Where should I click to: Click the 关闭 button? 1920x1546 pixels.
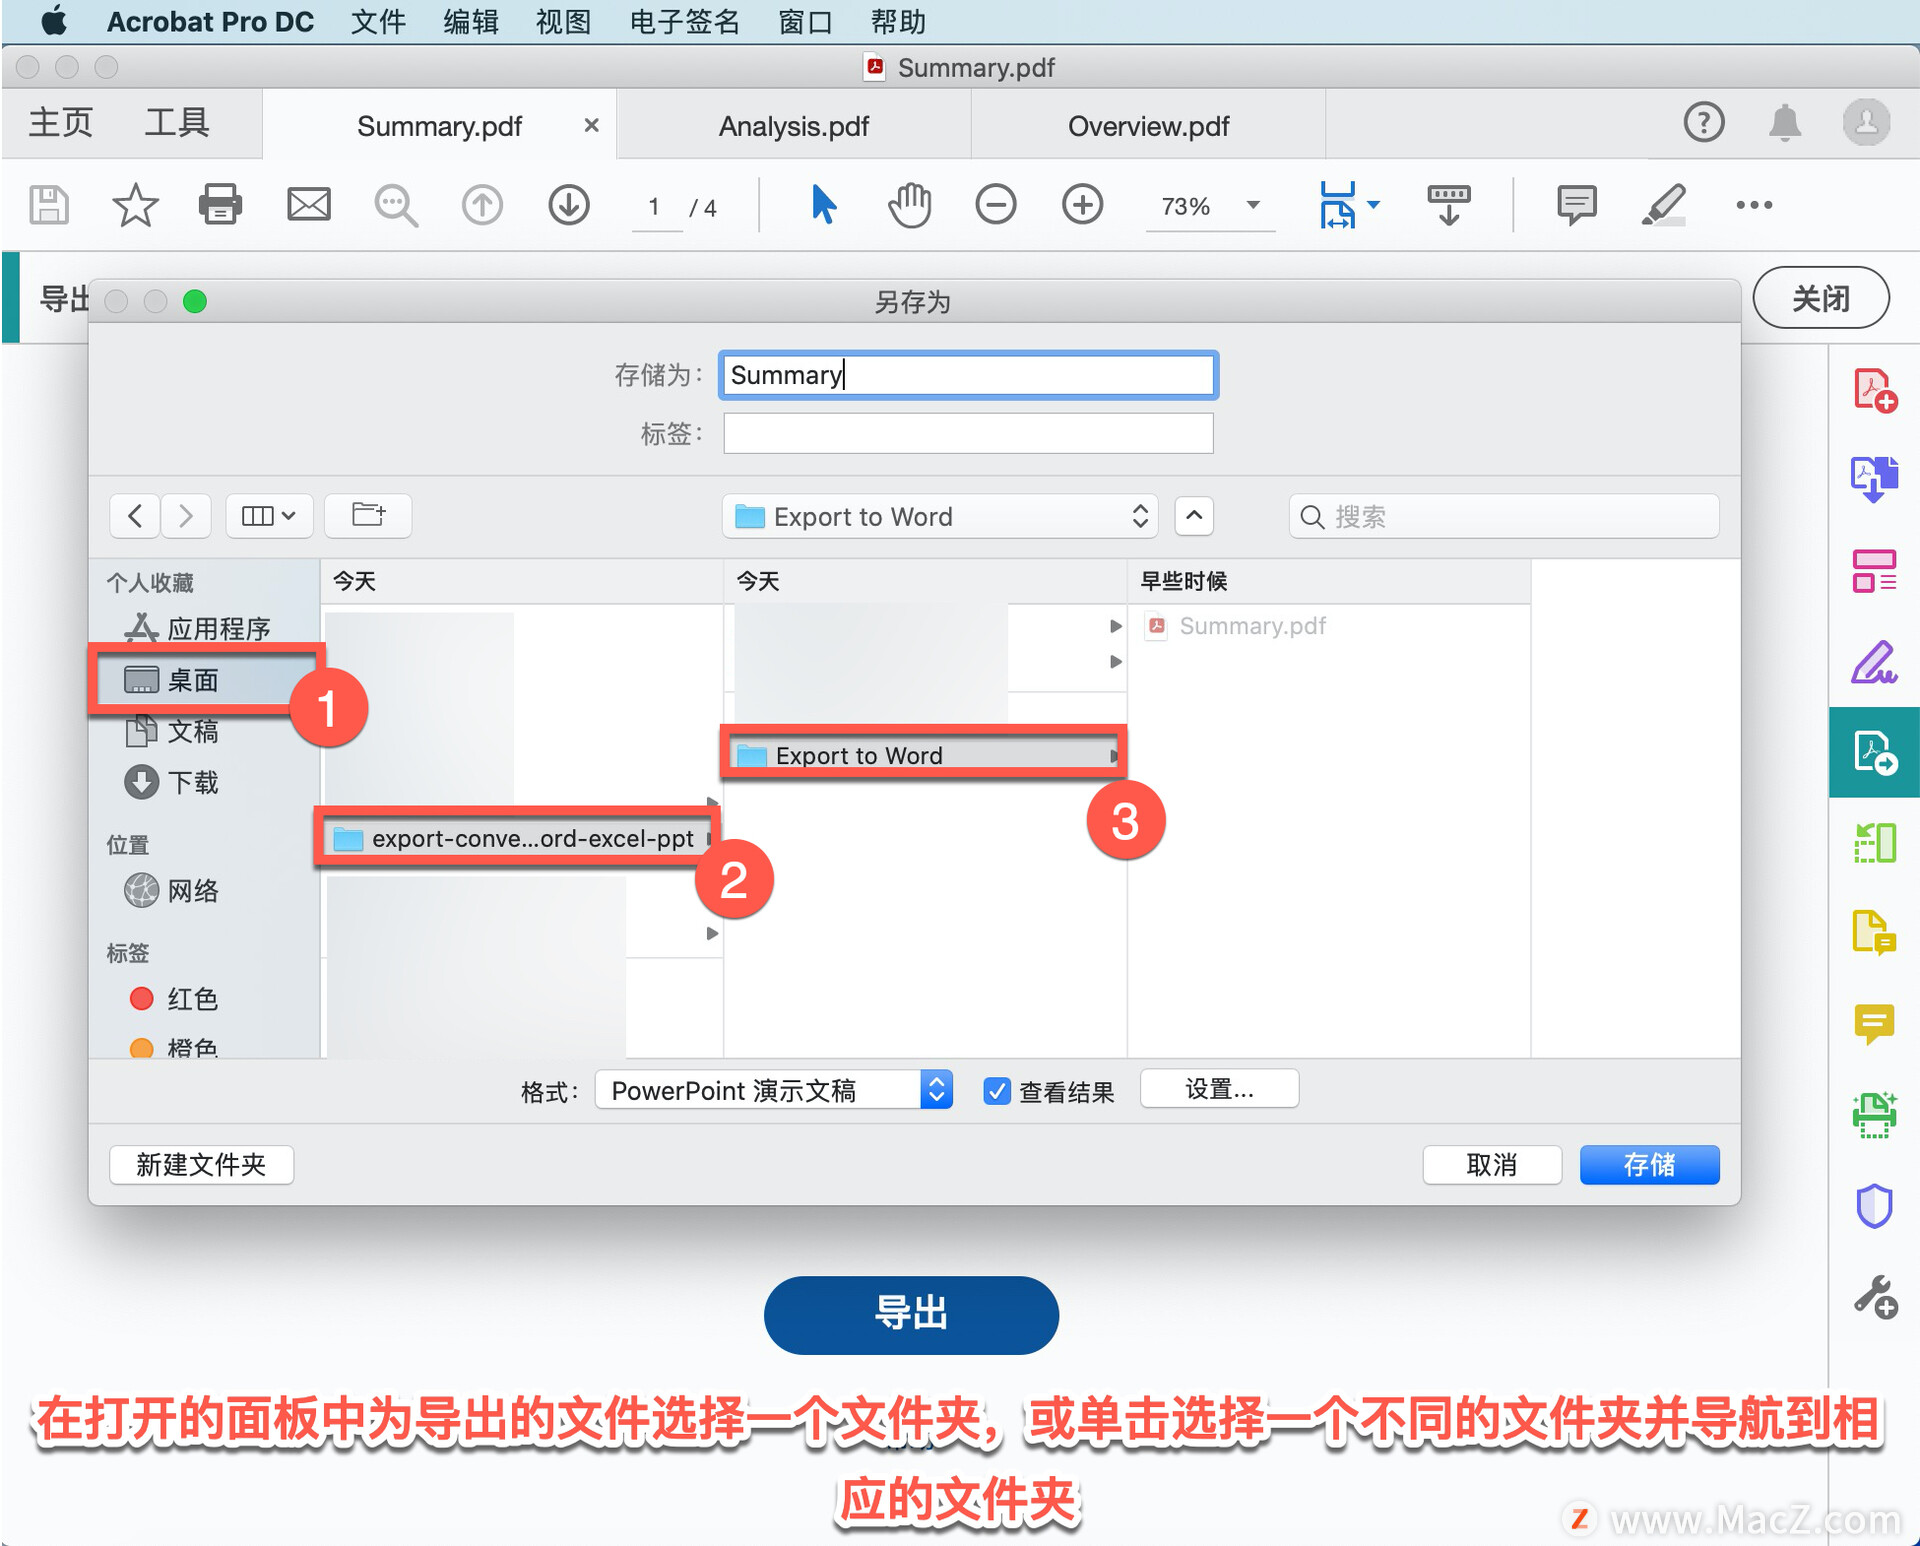pyautogui.click(x=1820, y=297)
